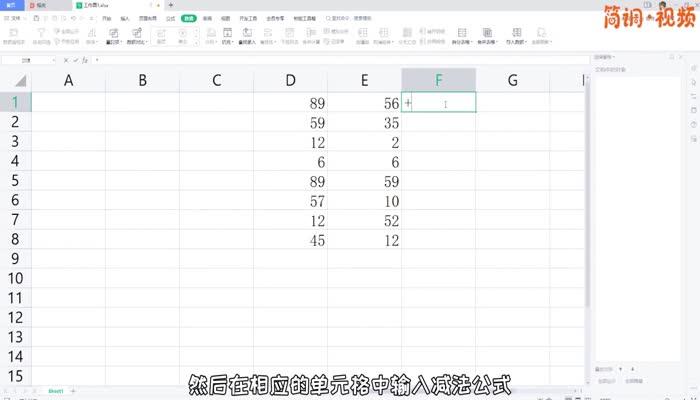
Task: Select column D header
Action: 290,80
